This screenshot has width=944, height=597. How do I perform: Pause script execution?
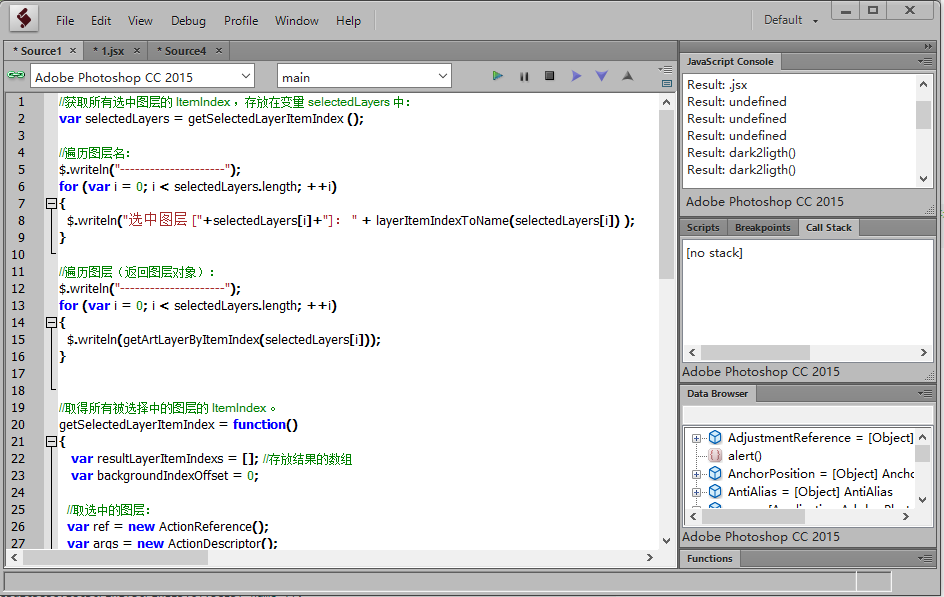click(x=524, y=76)
